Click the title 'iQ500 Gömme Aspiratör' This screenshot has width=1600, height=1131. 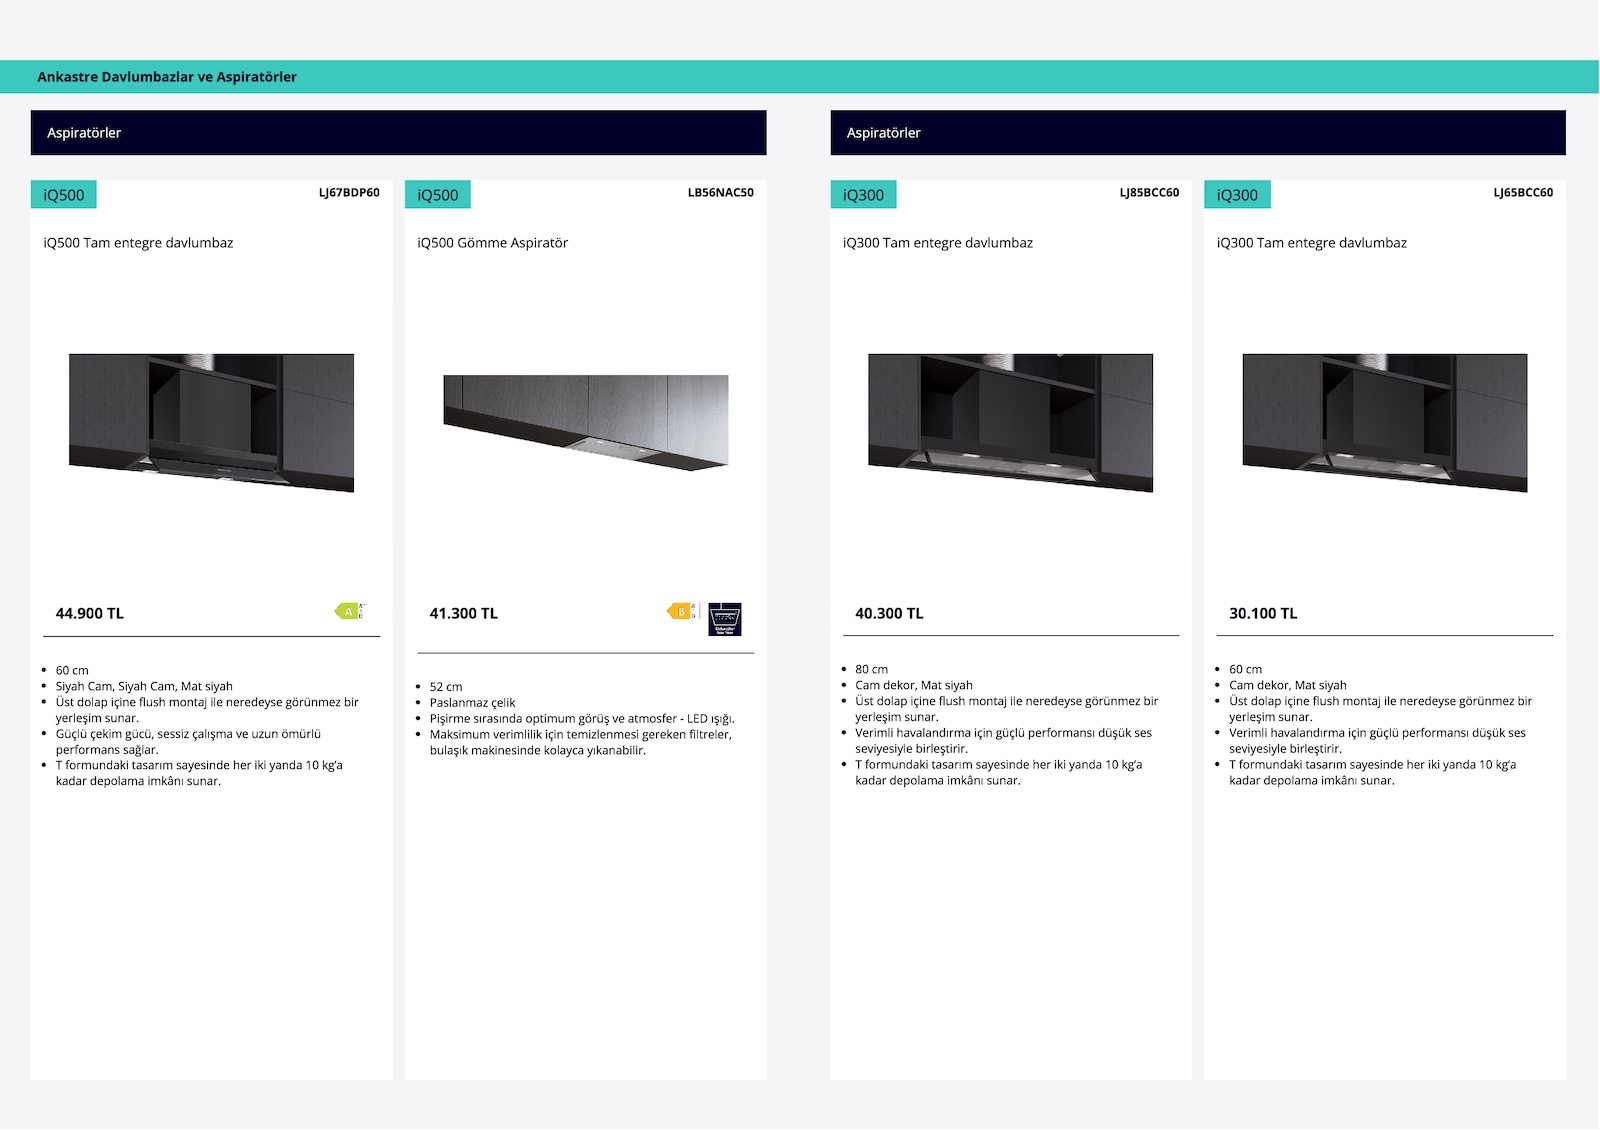[493, 243]
